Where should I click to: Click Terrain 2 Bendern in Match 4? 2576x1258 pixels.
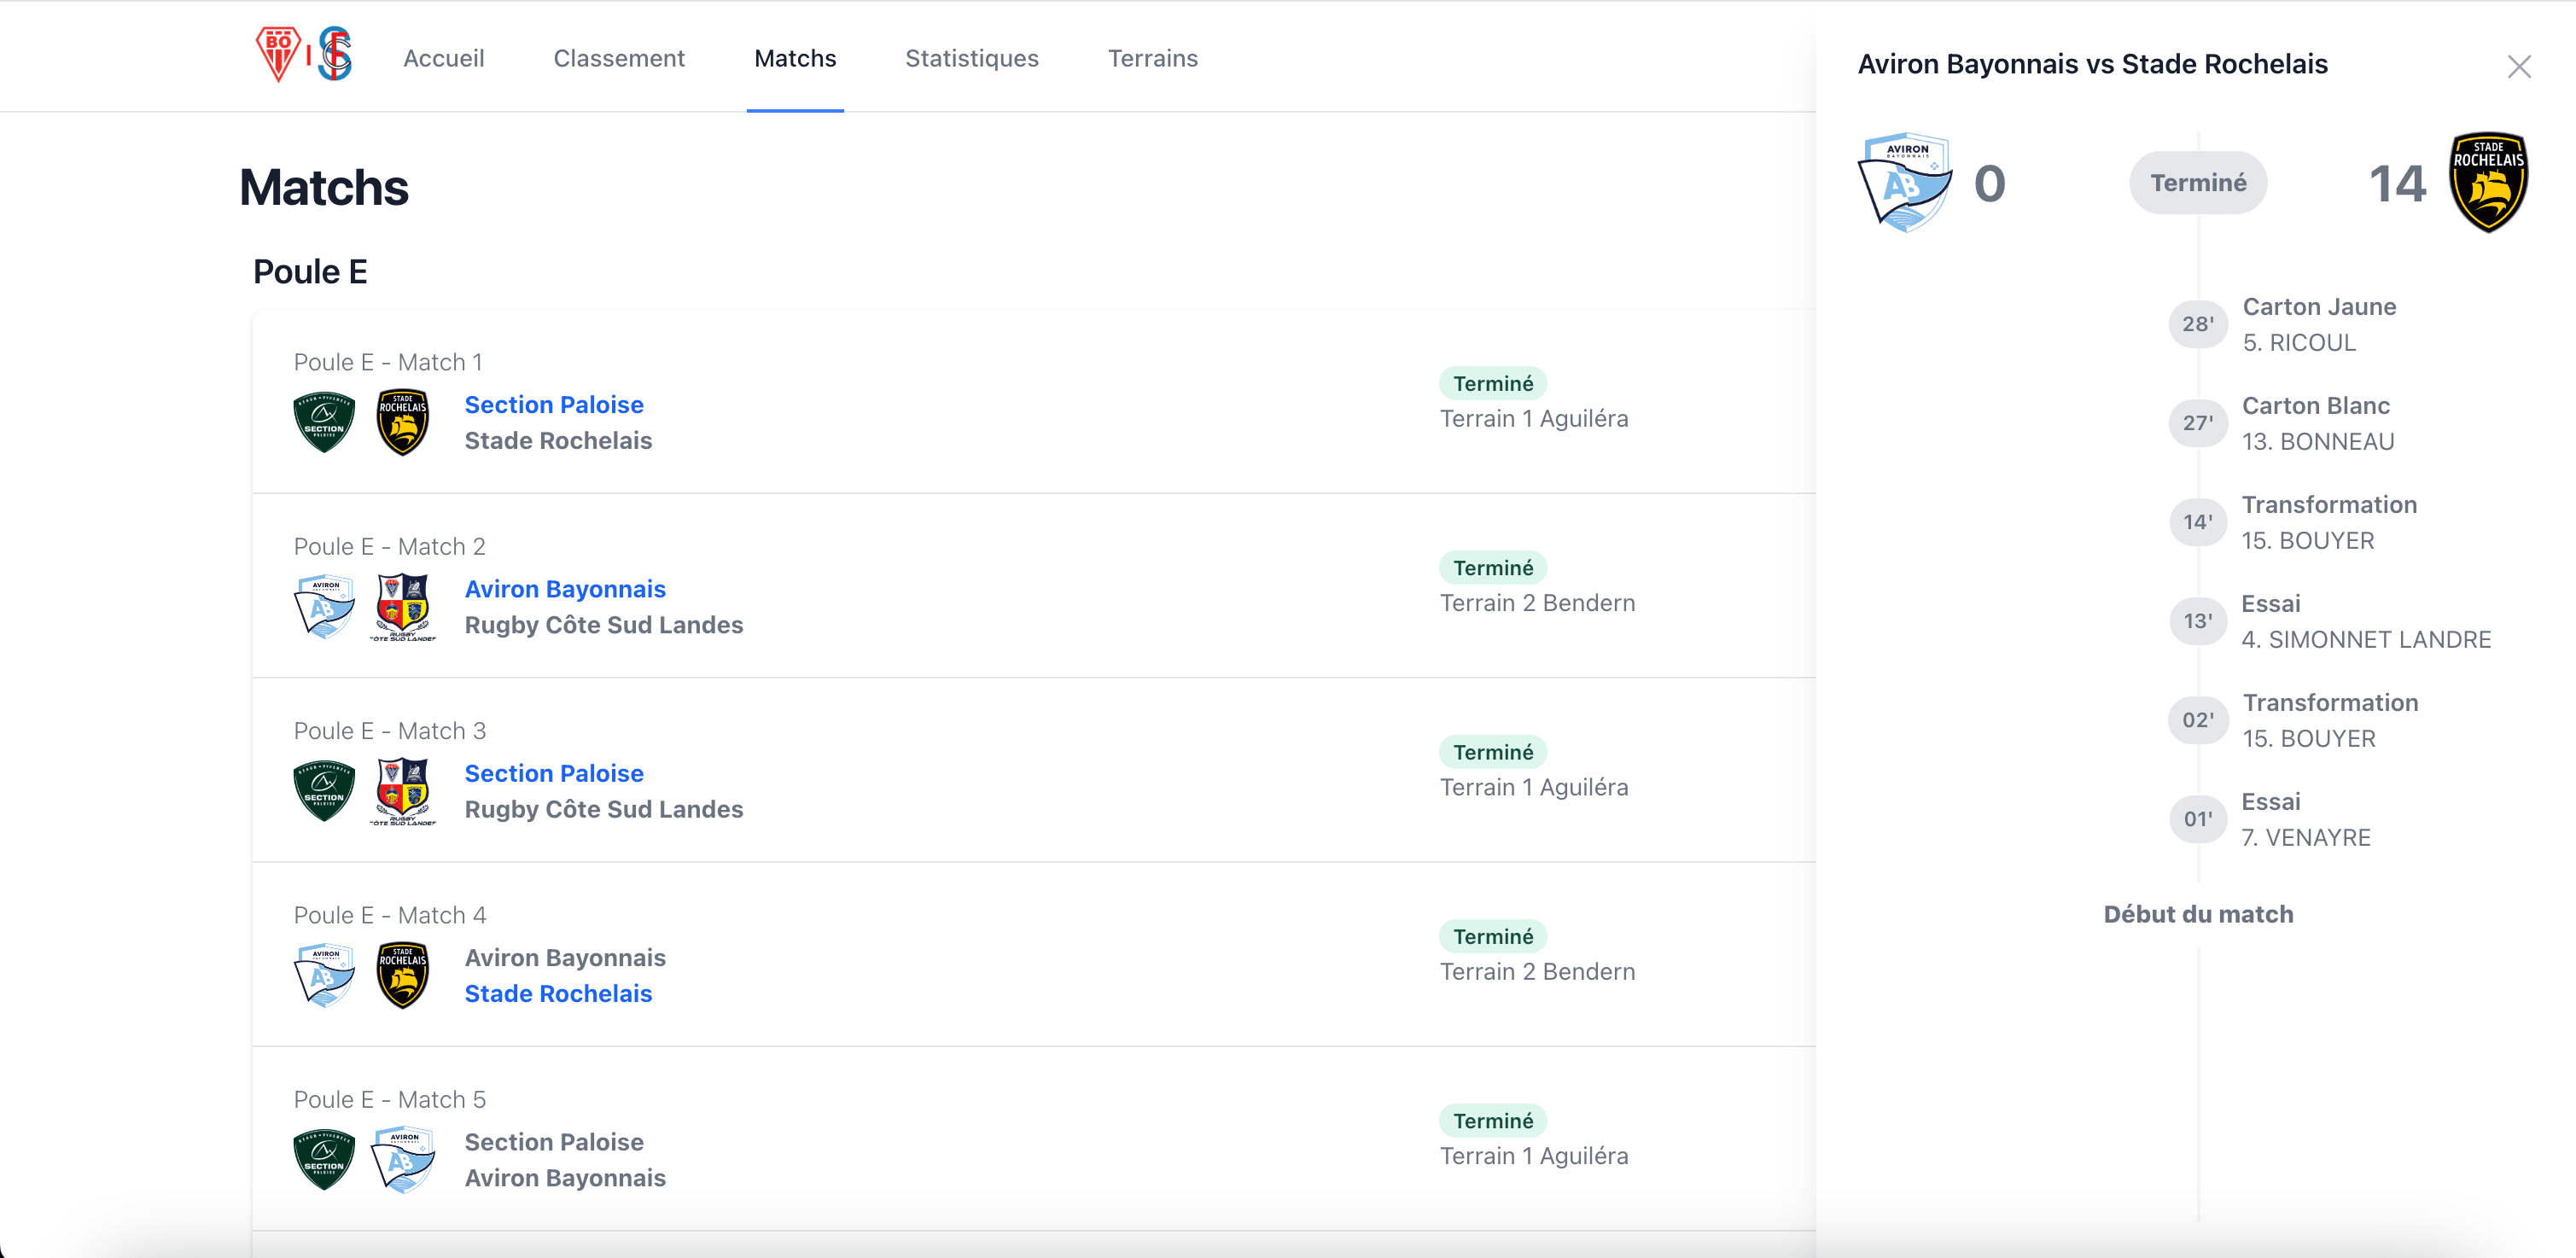click(1537, 971)
